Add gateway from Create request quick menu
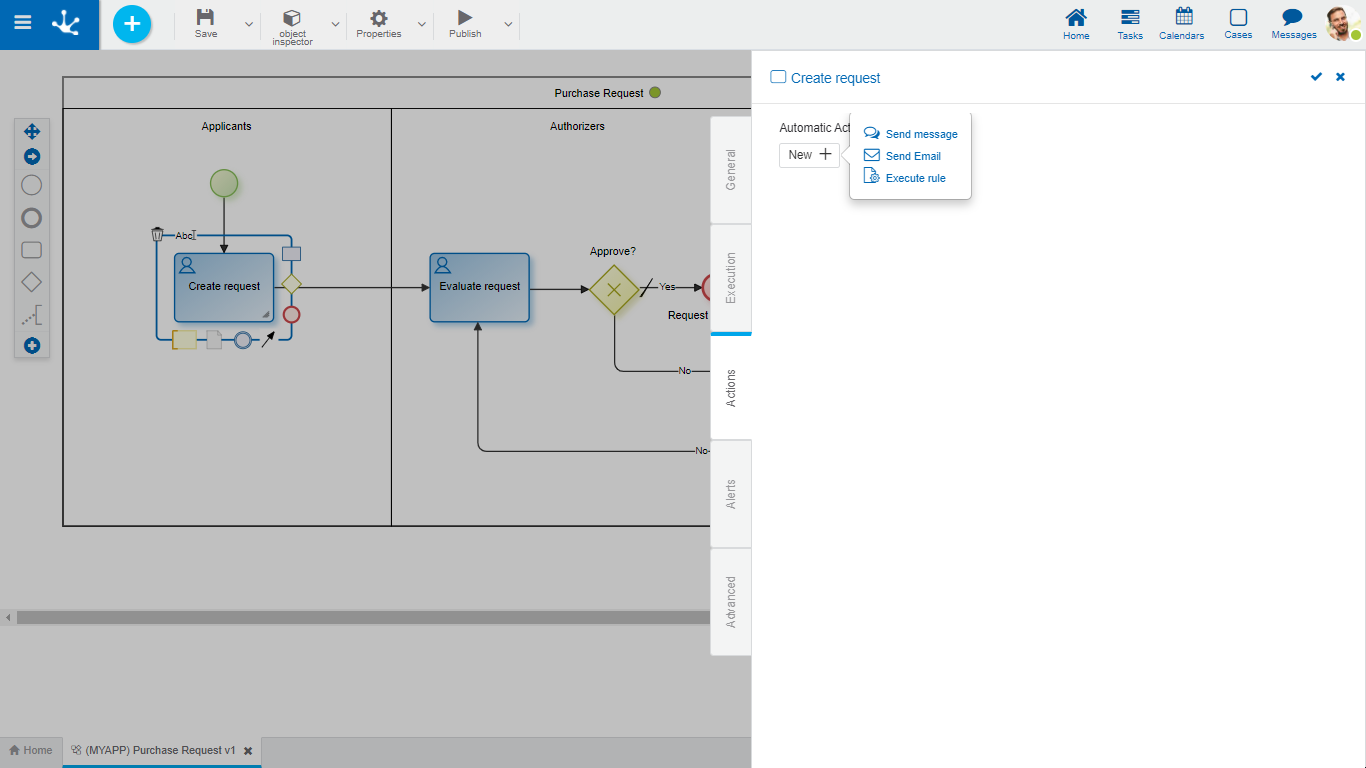 [291, 284]
